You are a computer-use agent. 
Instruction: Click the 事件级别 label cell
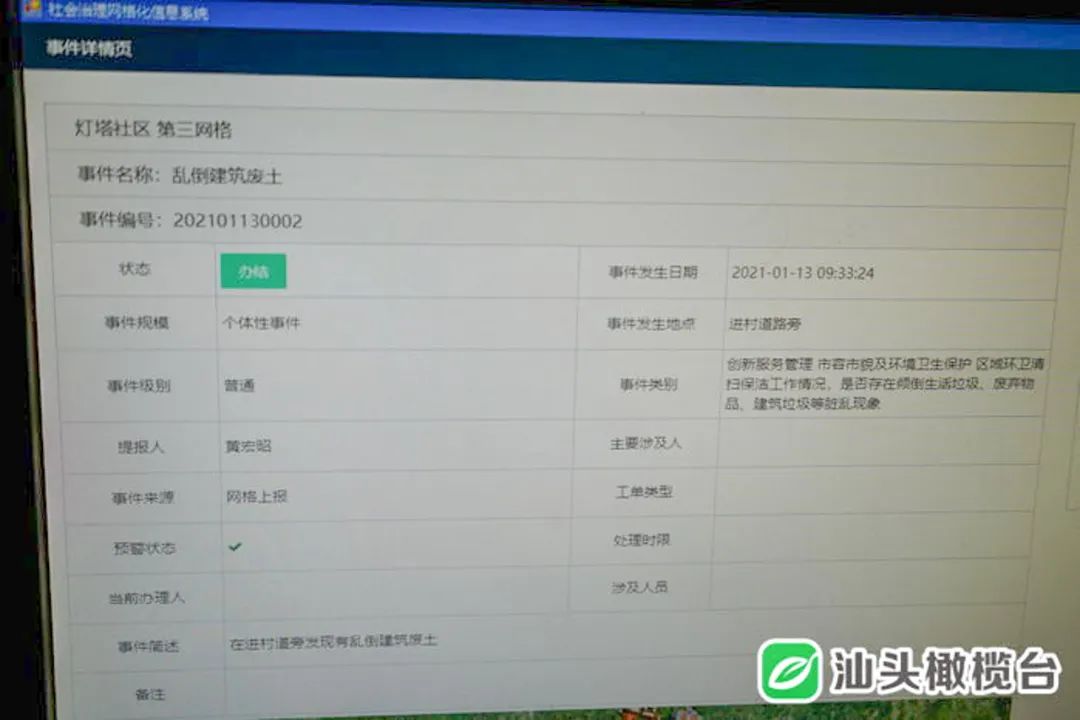coord(139,385)
